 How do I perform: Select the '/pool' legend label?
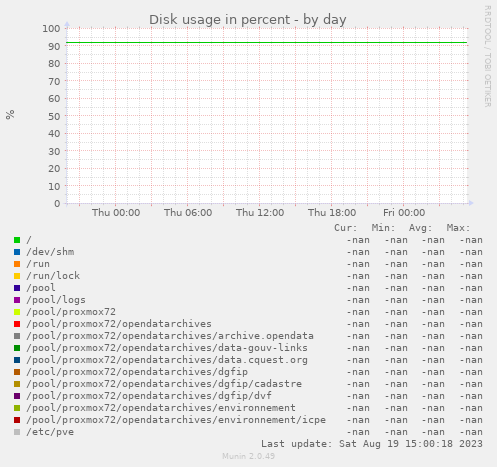[41, 288]
